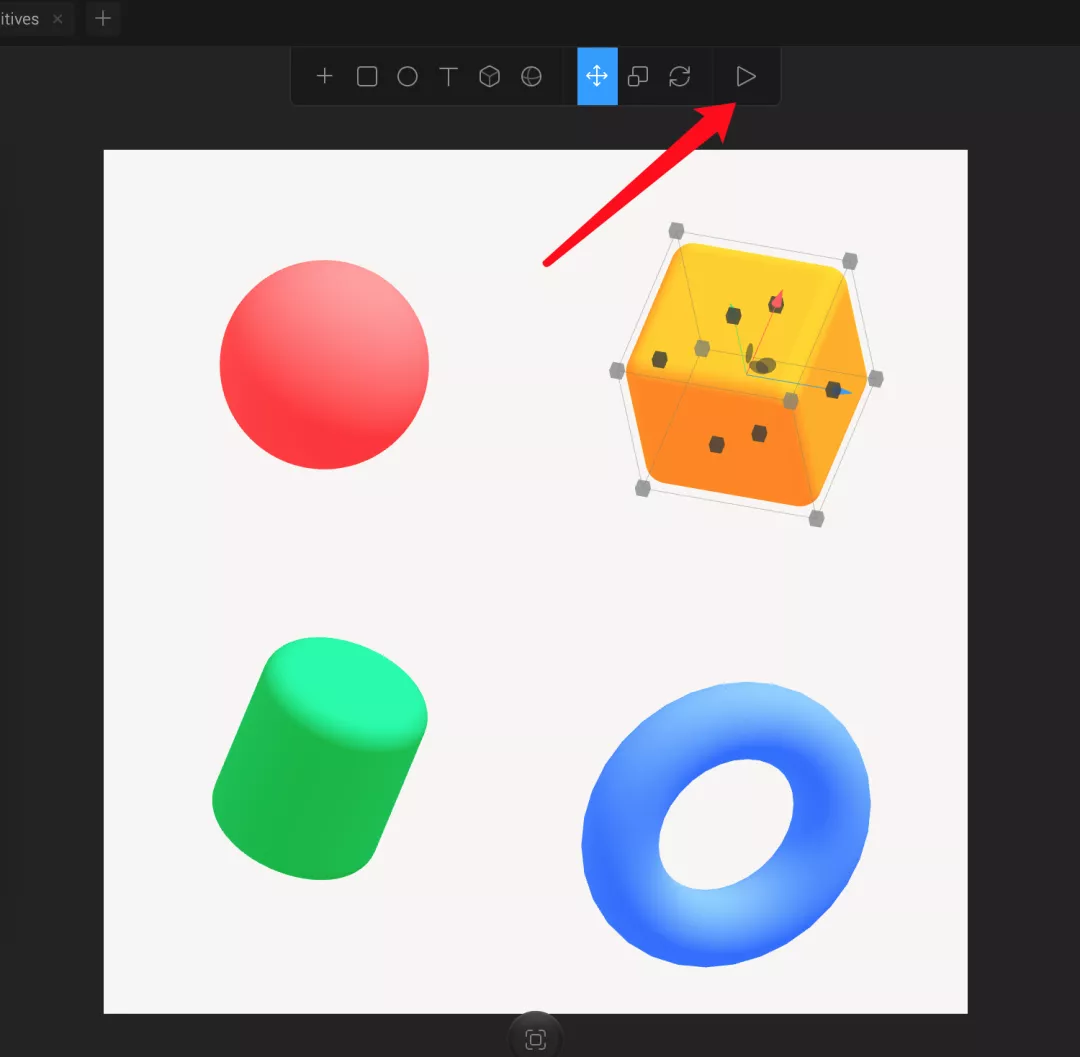Close the Primitives file tab
The width and height of the screenshot is (1080, 1057).
[58, 19]
